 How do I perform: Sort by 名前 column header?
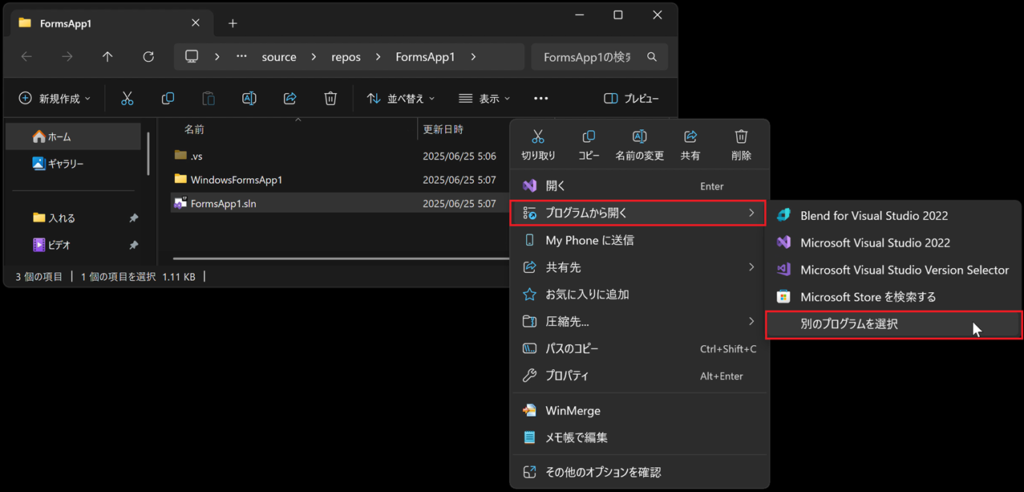point(193,129)
